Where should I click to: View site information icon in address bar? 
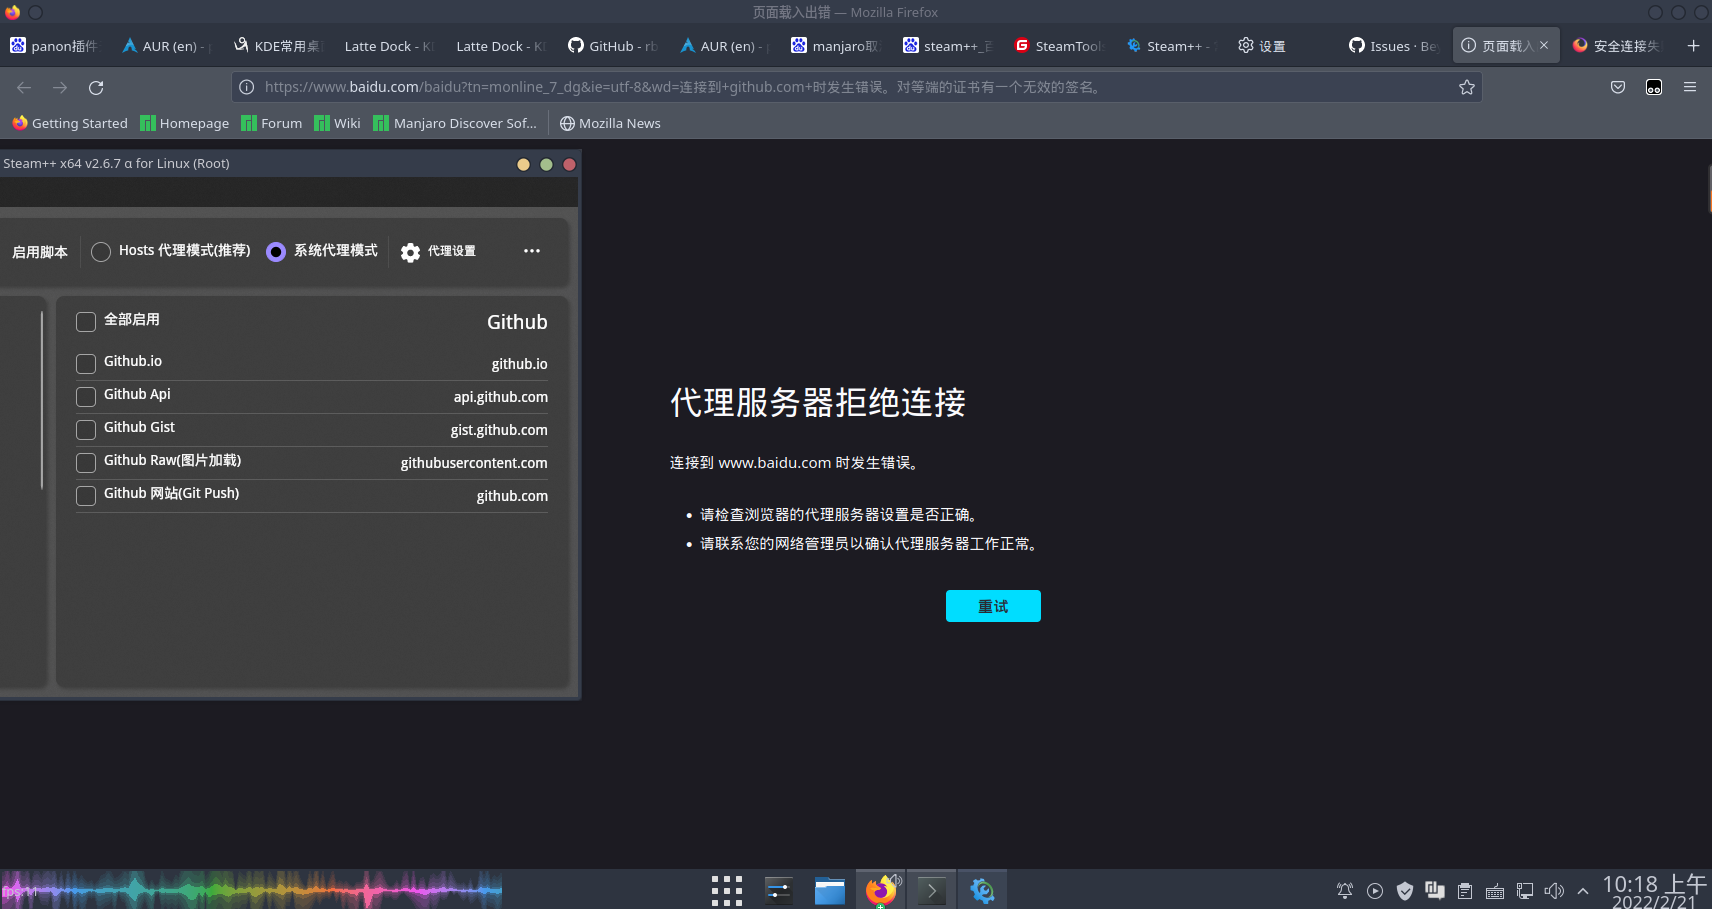coord(247,88)
